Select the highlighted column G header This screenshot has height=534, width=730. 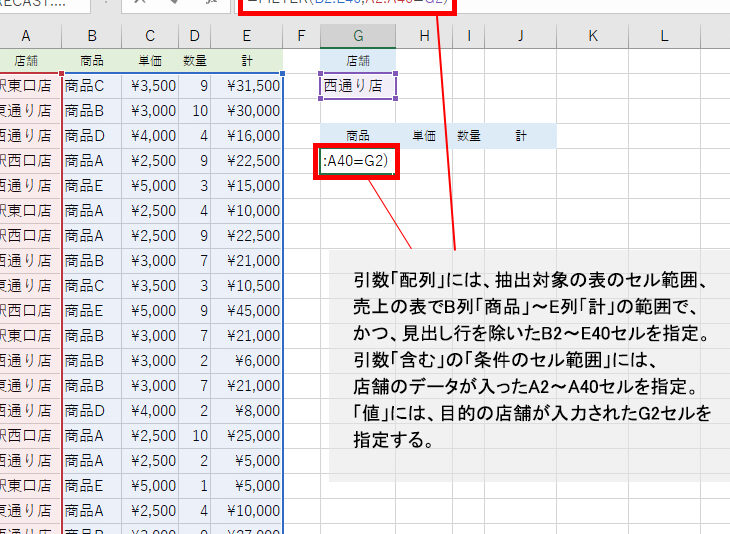click(357, 36)
